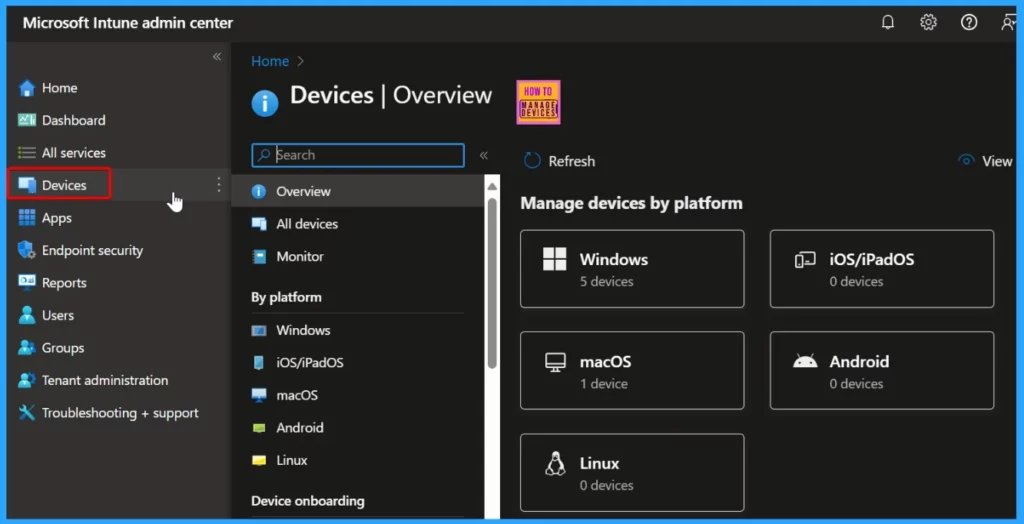
Task: Click the Android robot icon on card
Action: coord(805,361)
